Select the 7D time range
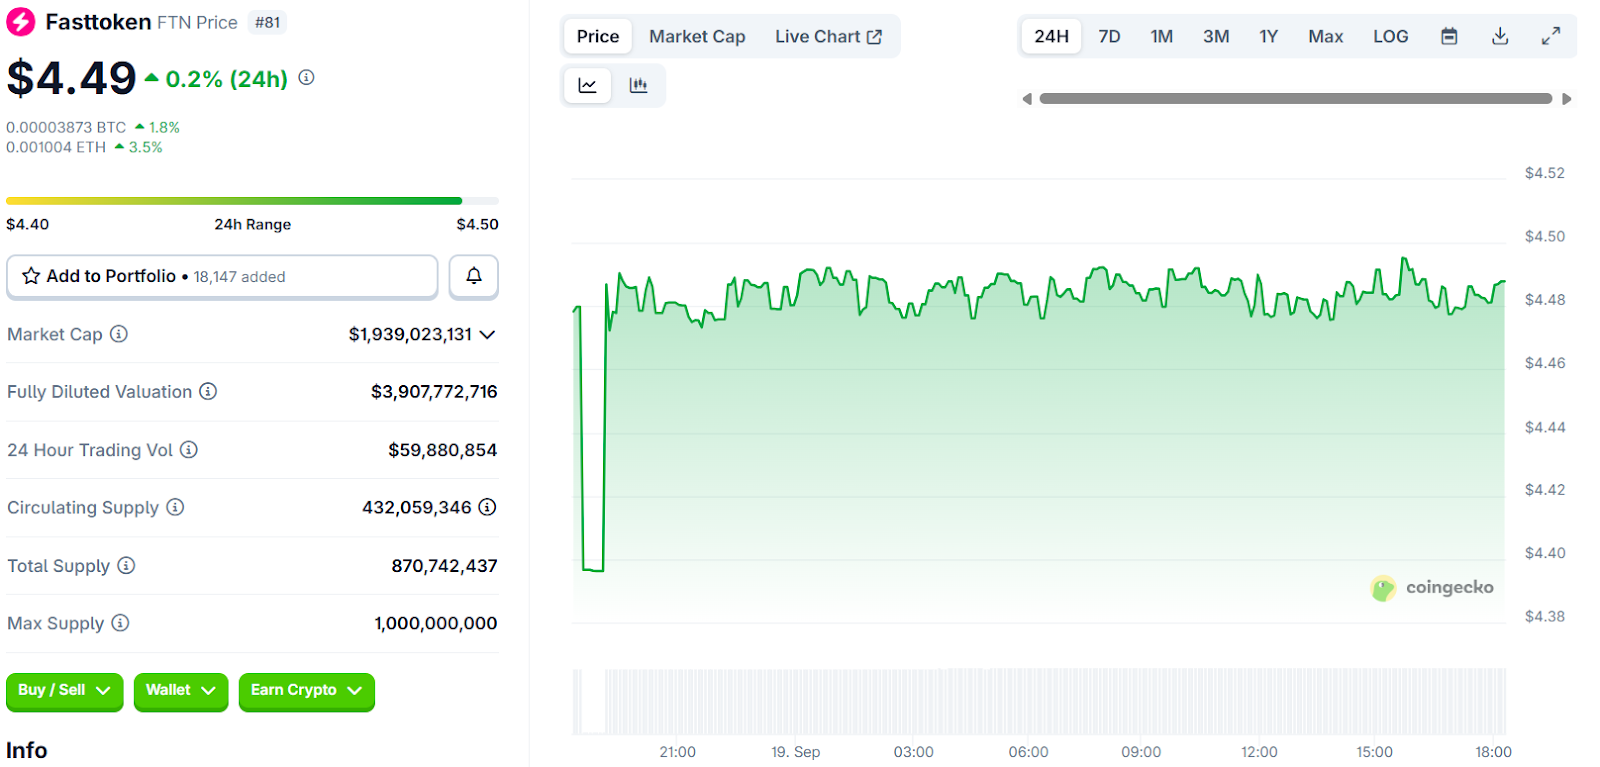Viewport: 1600px width, 767px height. point(1109,36)
